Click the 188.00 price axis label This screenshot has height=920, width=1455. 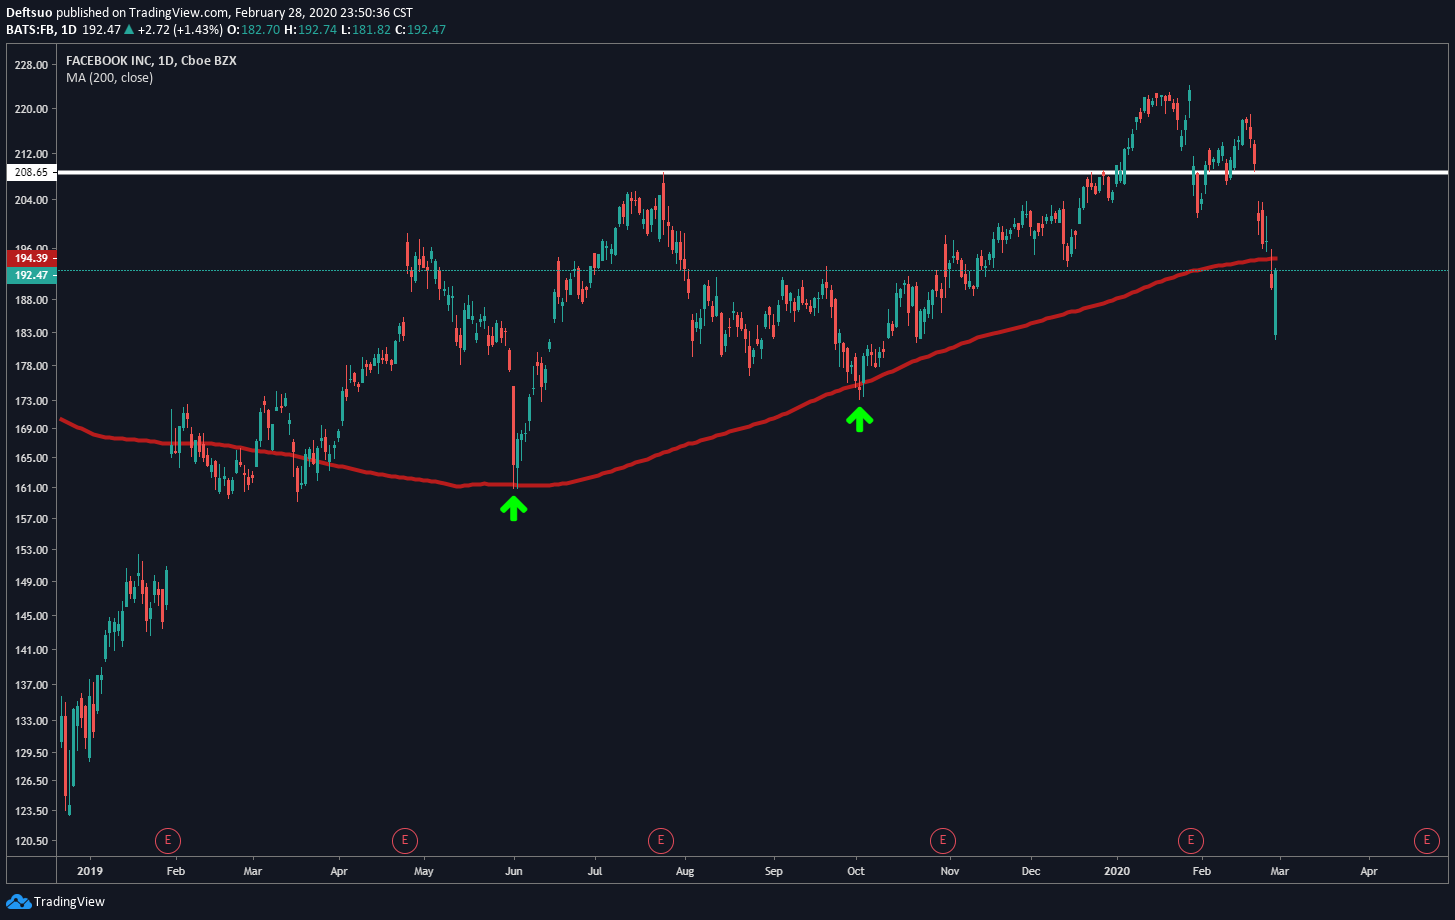[33, 300]
